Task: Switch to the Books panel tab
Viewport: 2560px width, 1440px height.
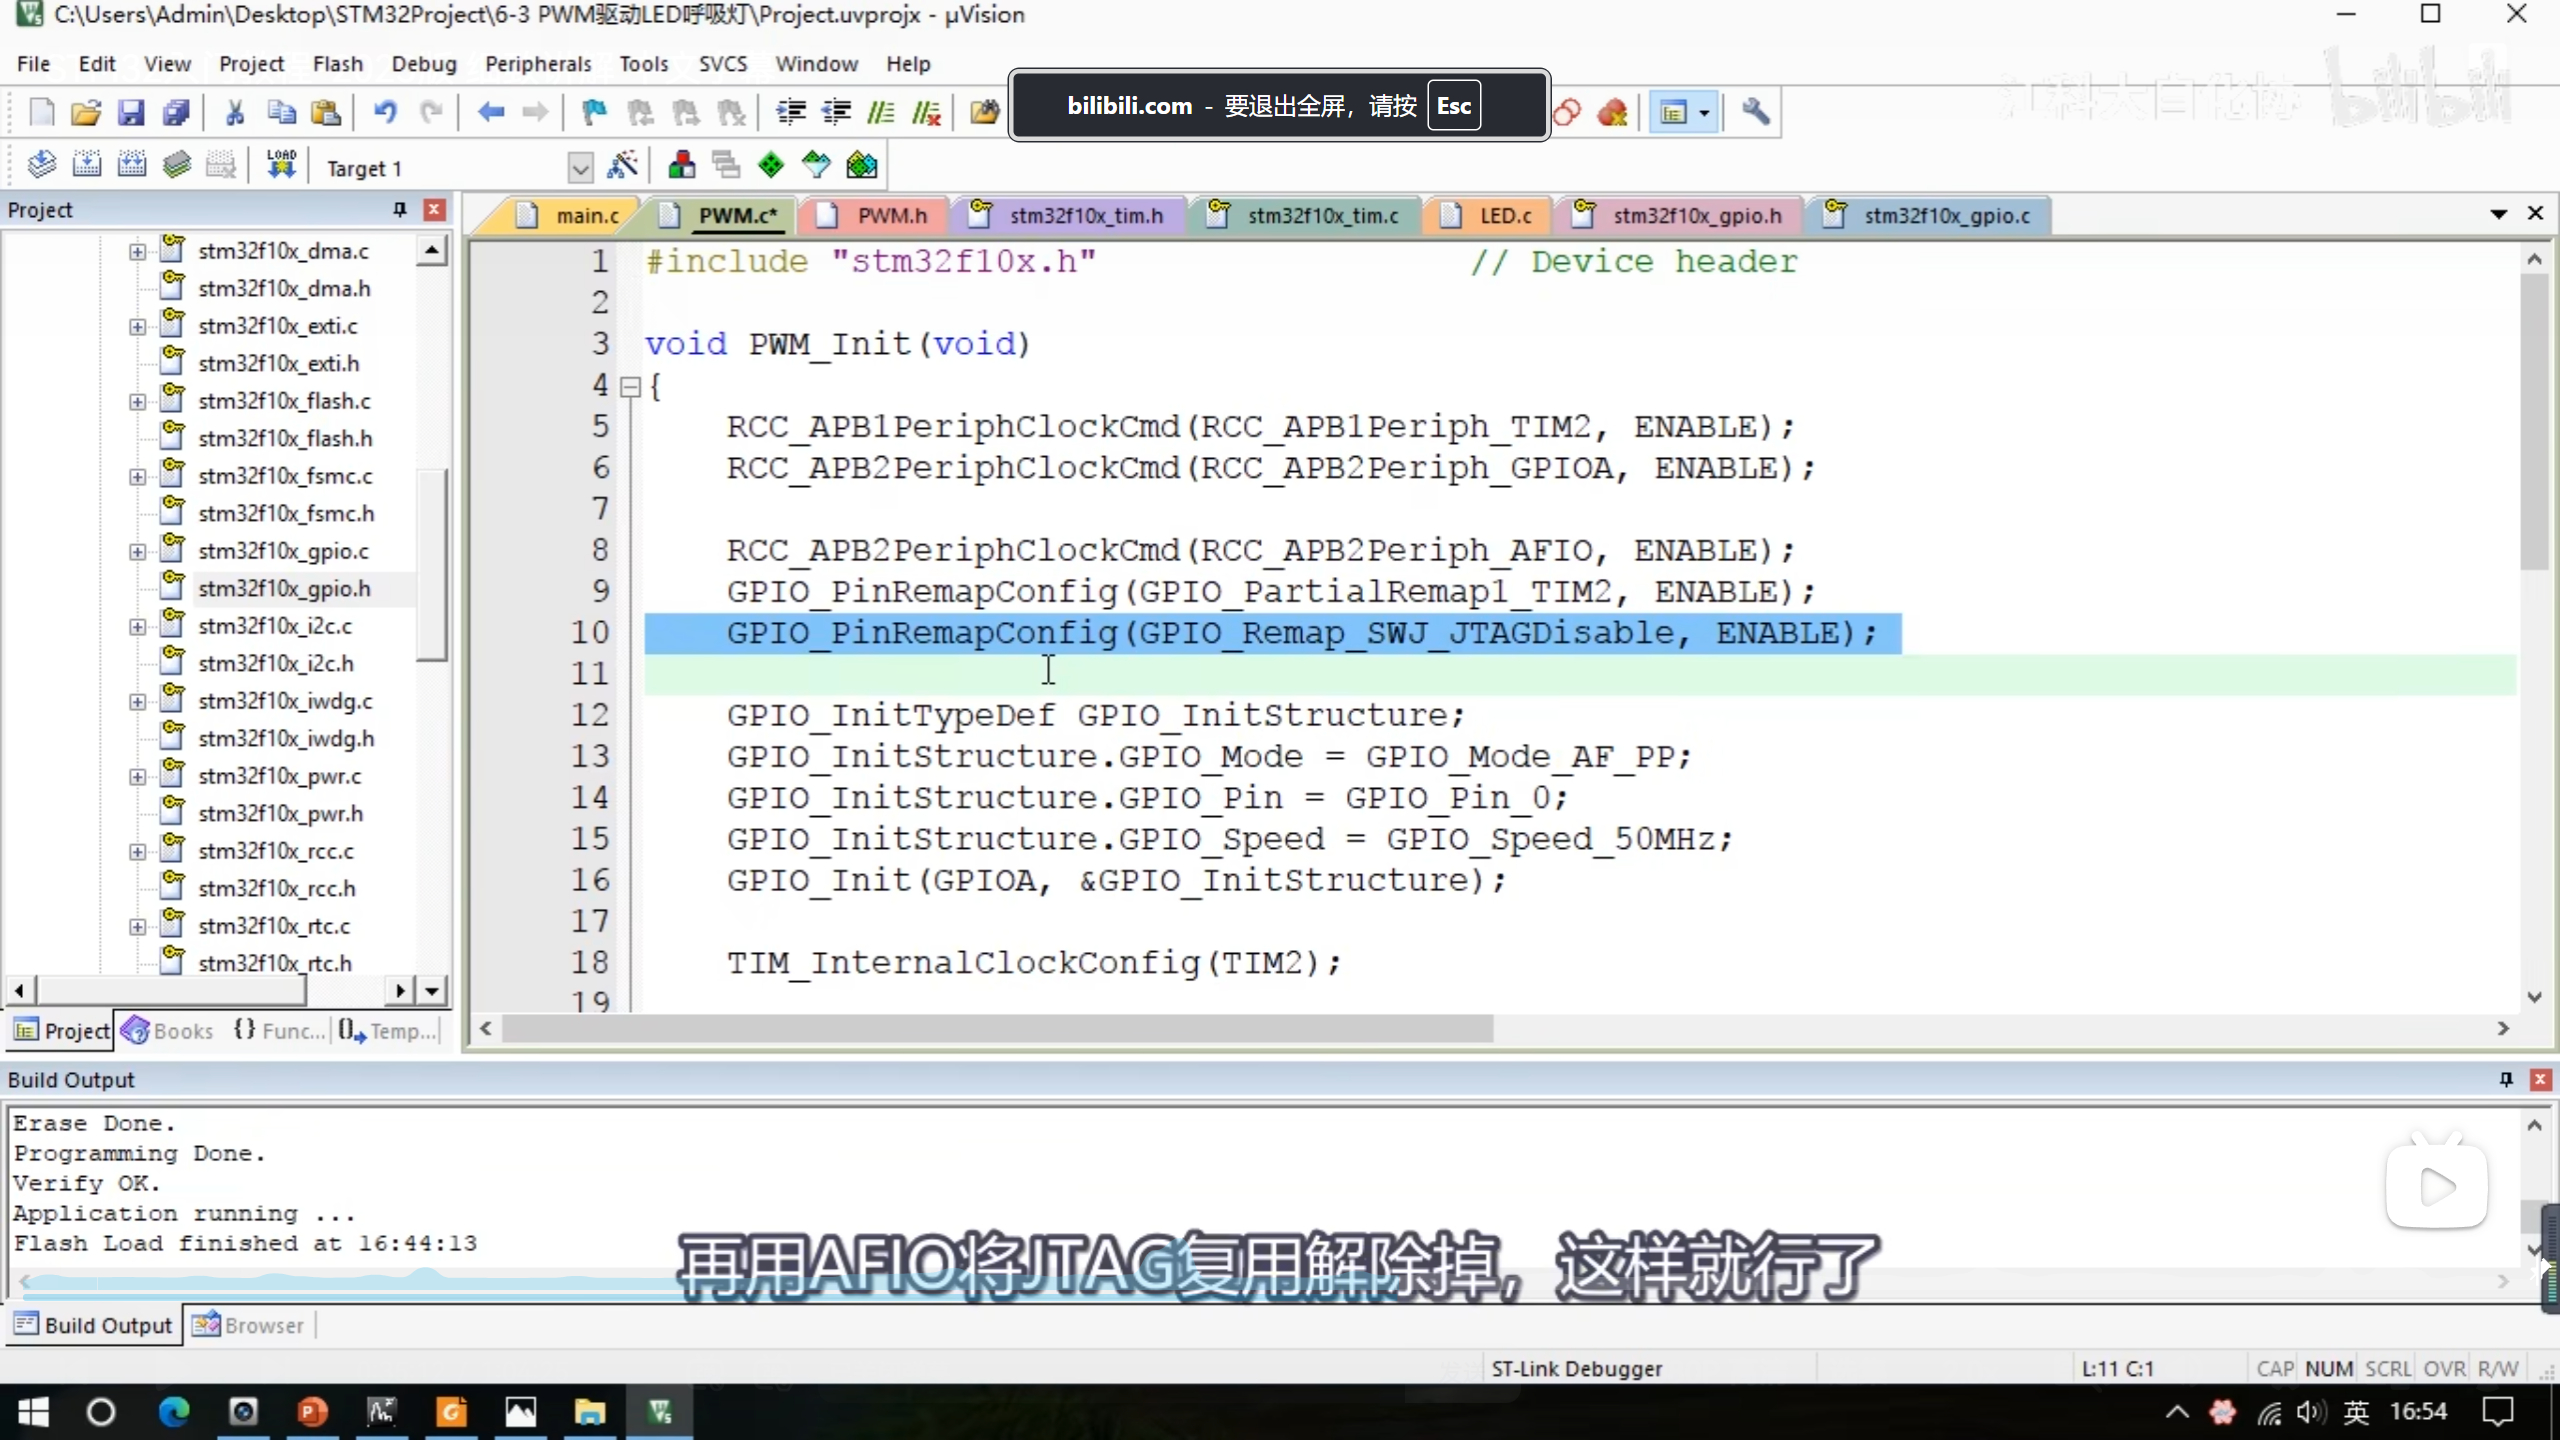Action: [168, 1030]
